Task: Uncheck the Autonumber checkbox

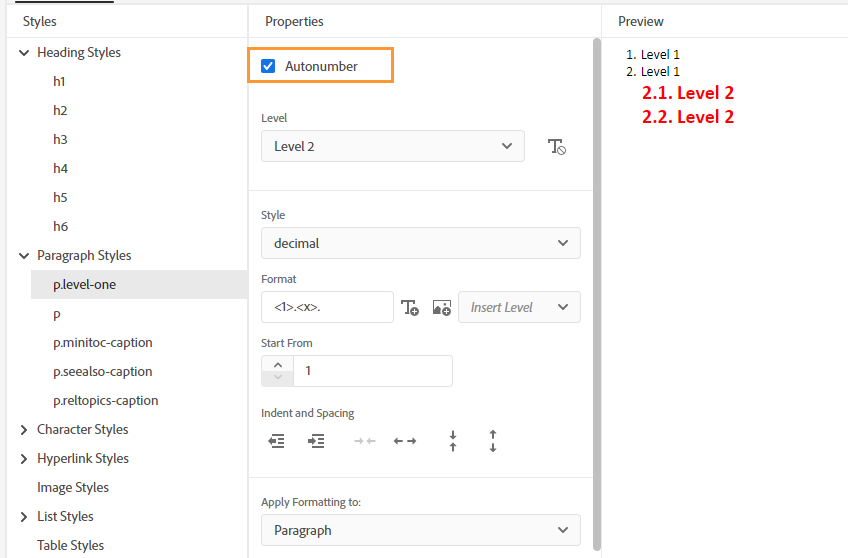Action: coord(268,66)
